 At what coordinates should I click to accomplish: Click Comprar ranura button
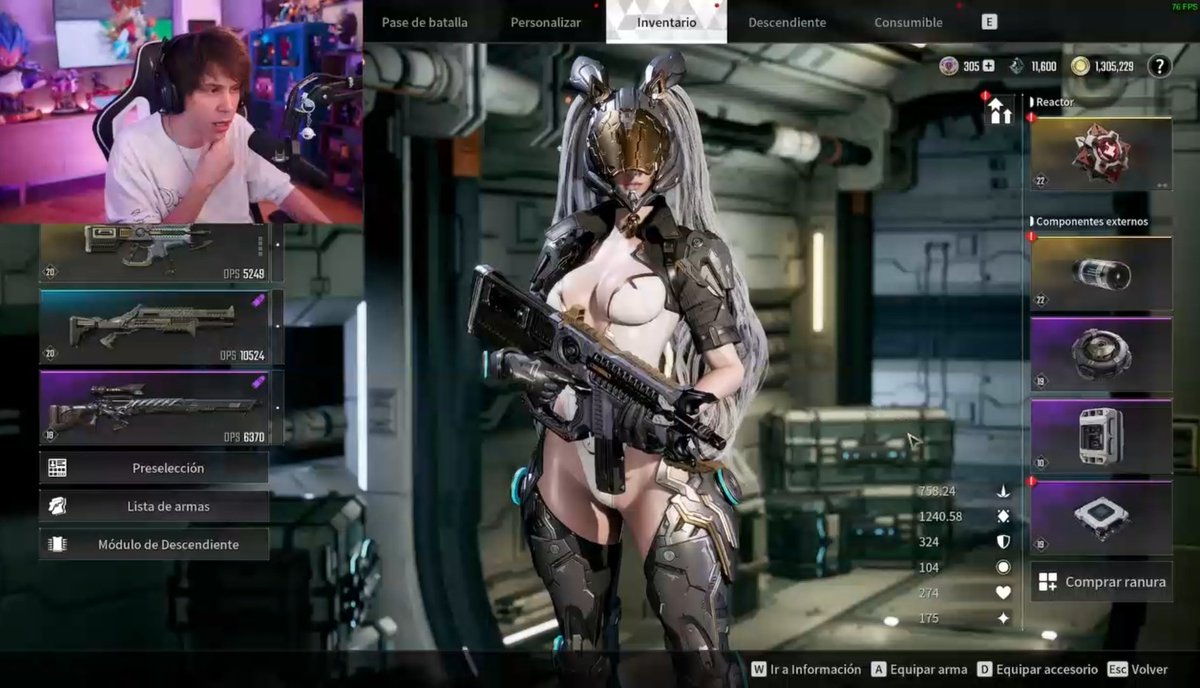1101,581
